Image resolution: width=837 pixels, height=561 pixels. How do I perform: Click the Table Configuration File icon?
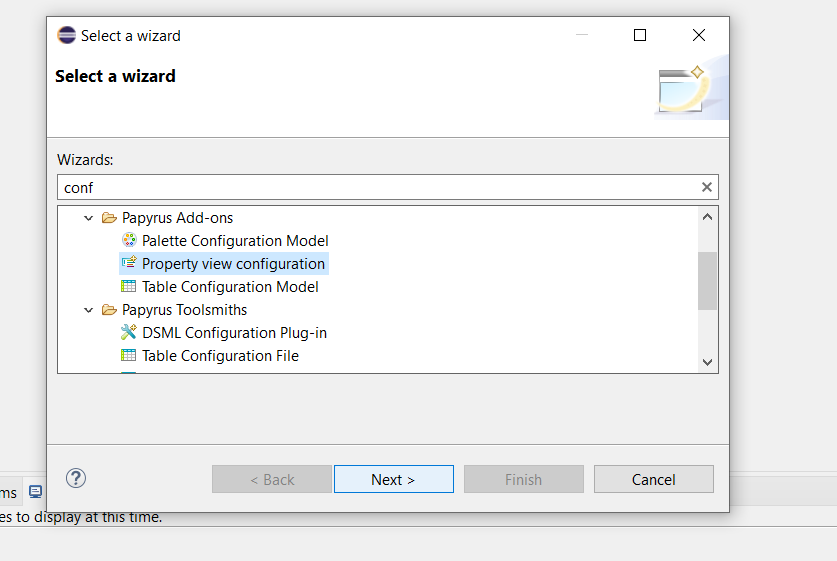point(129,355)
